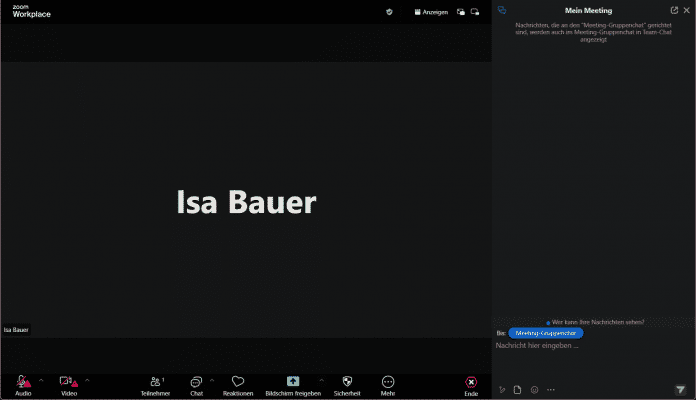Open the Anzeigen view menu
The width and height of the screenshot is (696, 400).
(x=431, y=12)
